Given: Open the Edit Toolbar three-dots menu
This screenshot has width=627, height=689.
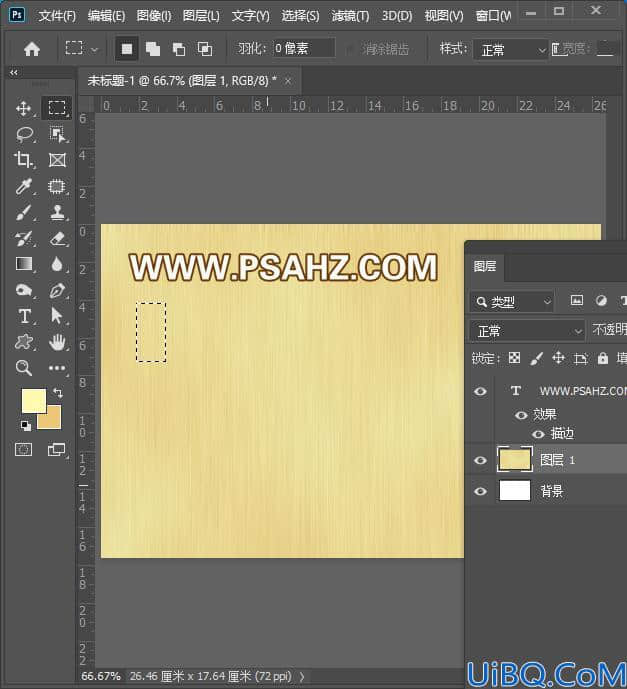Looking at the screenshot, I should point(57,368).
